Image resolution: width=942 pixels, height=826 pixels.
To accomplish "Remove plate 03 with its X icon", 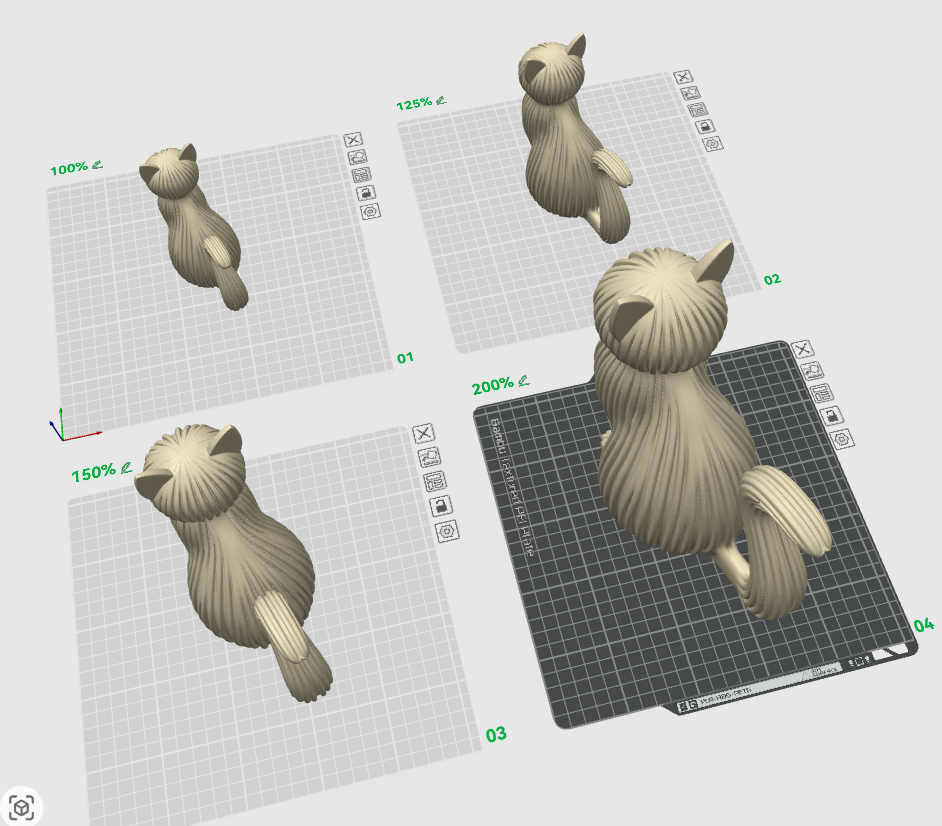I will point(424,433).
